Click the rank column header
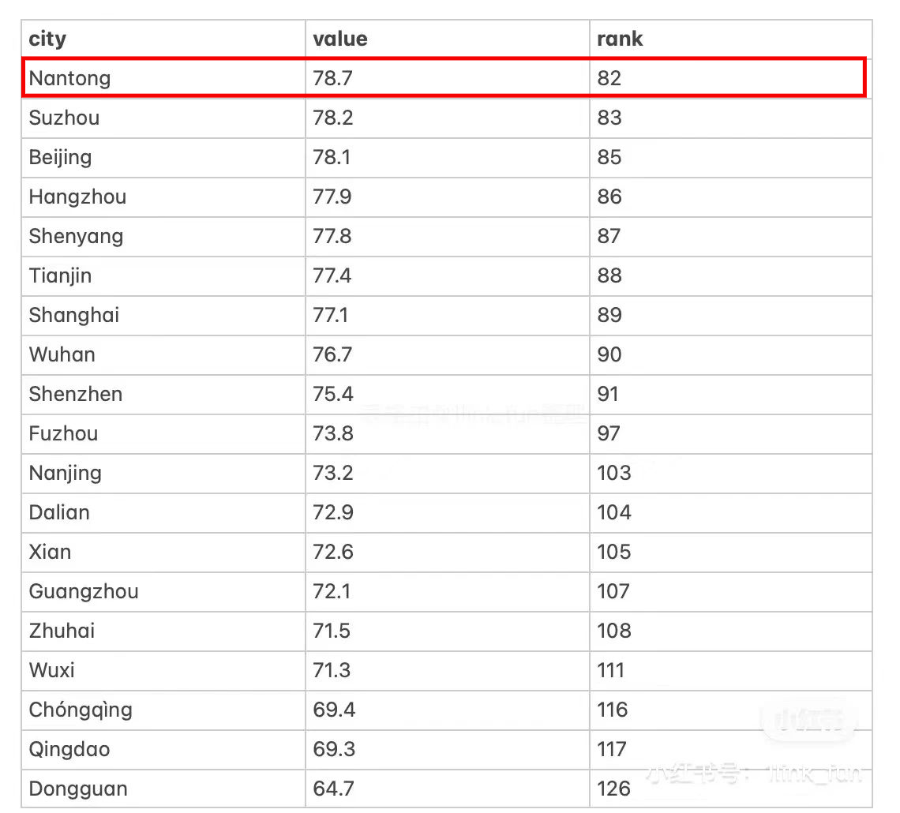900x813 pixels. pyautogui.click(x=731, y=39)
